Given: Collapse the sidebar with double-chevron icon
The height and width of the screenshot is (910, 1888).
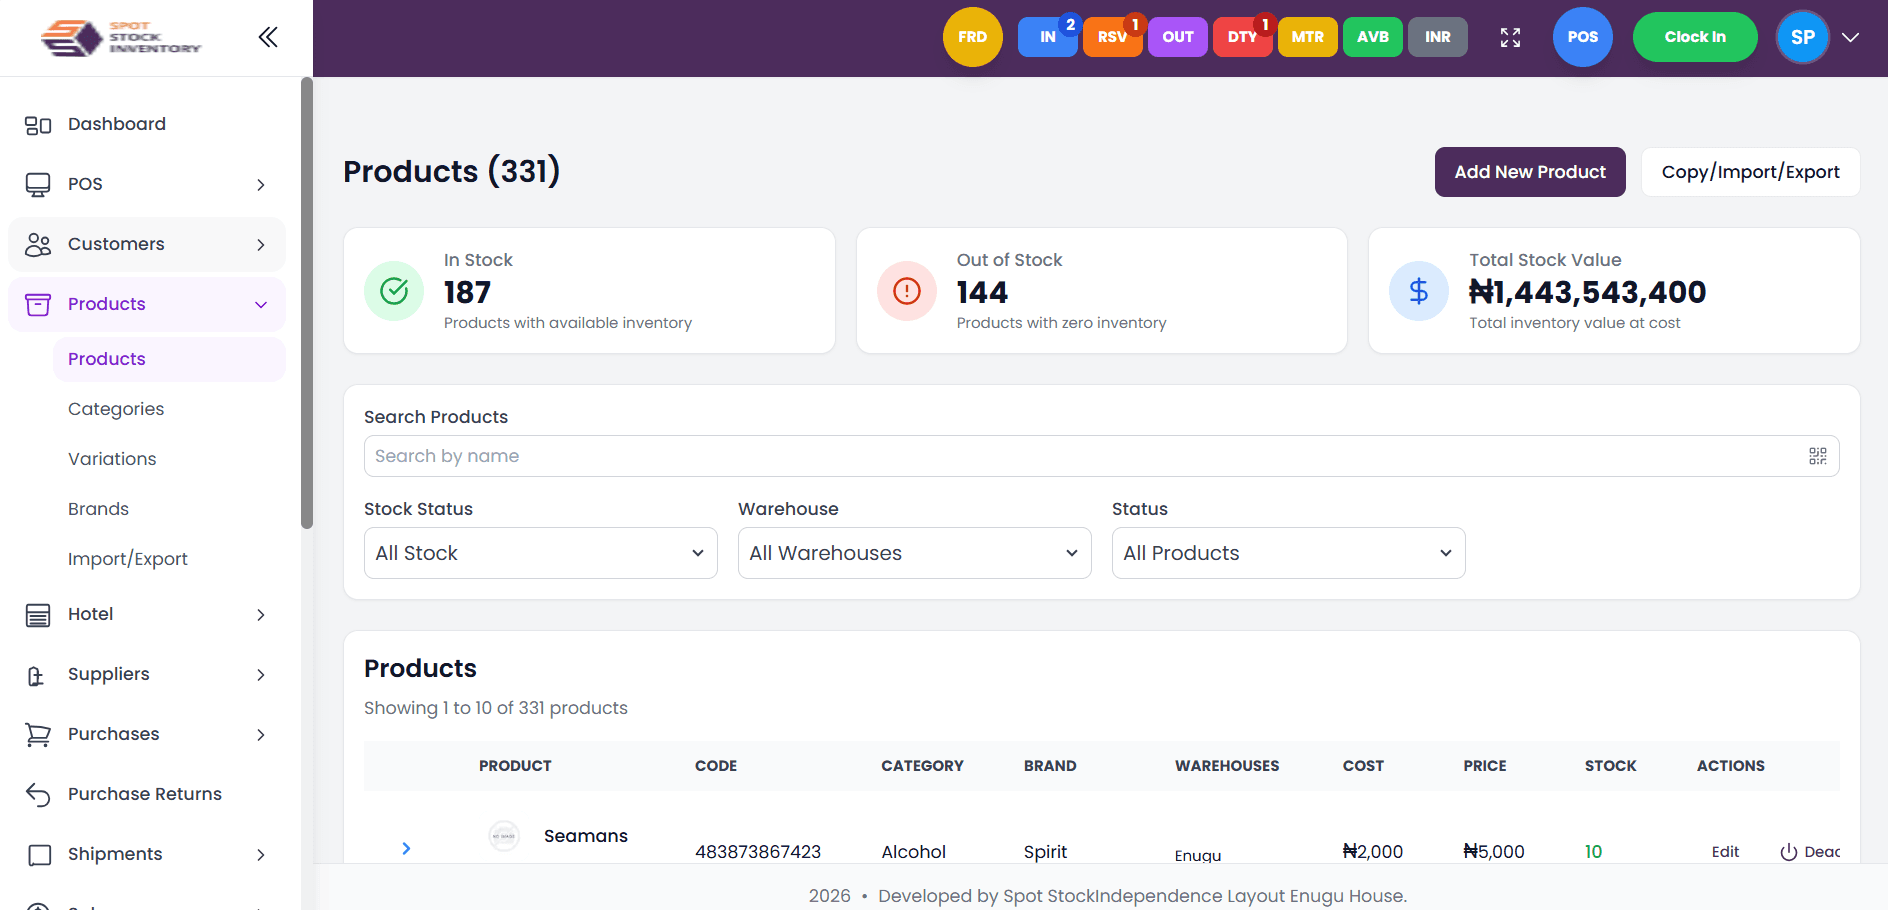Looking at the screenshot, I should [267, 38].
